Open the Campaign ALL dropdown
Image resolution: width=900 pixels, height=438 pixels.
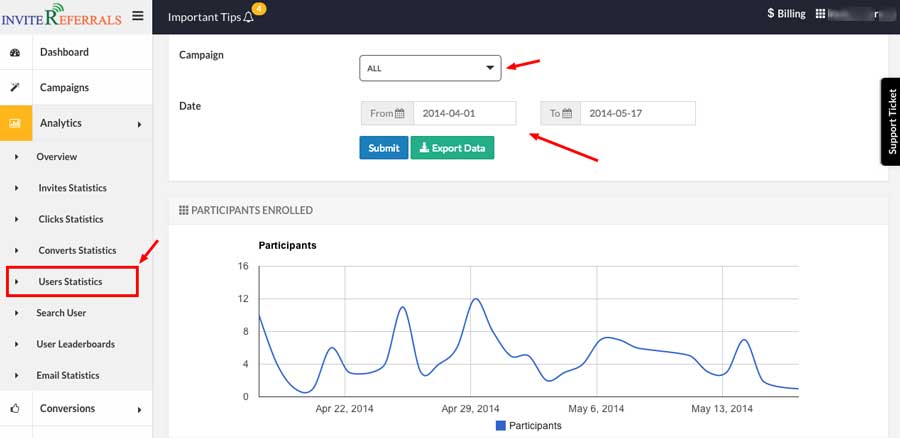pyautogui.click(x=430, y=68)
